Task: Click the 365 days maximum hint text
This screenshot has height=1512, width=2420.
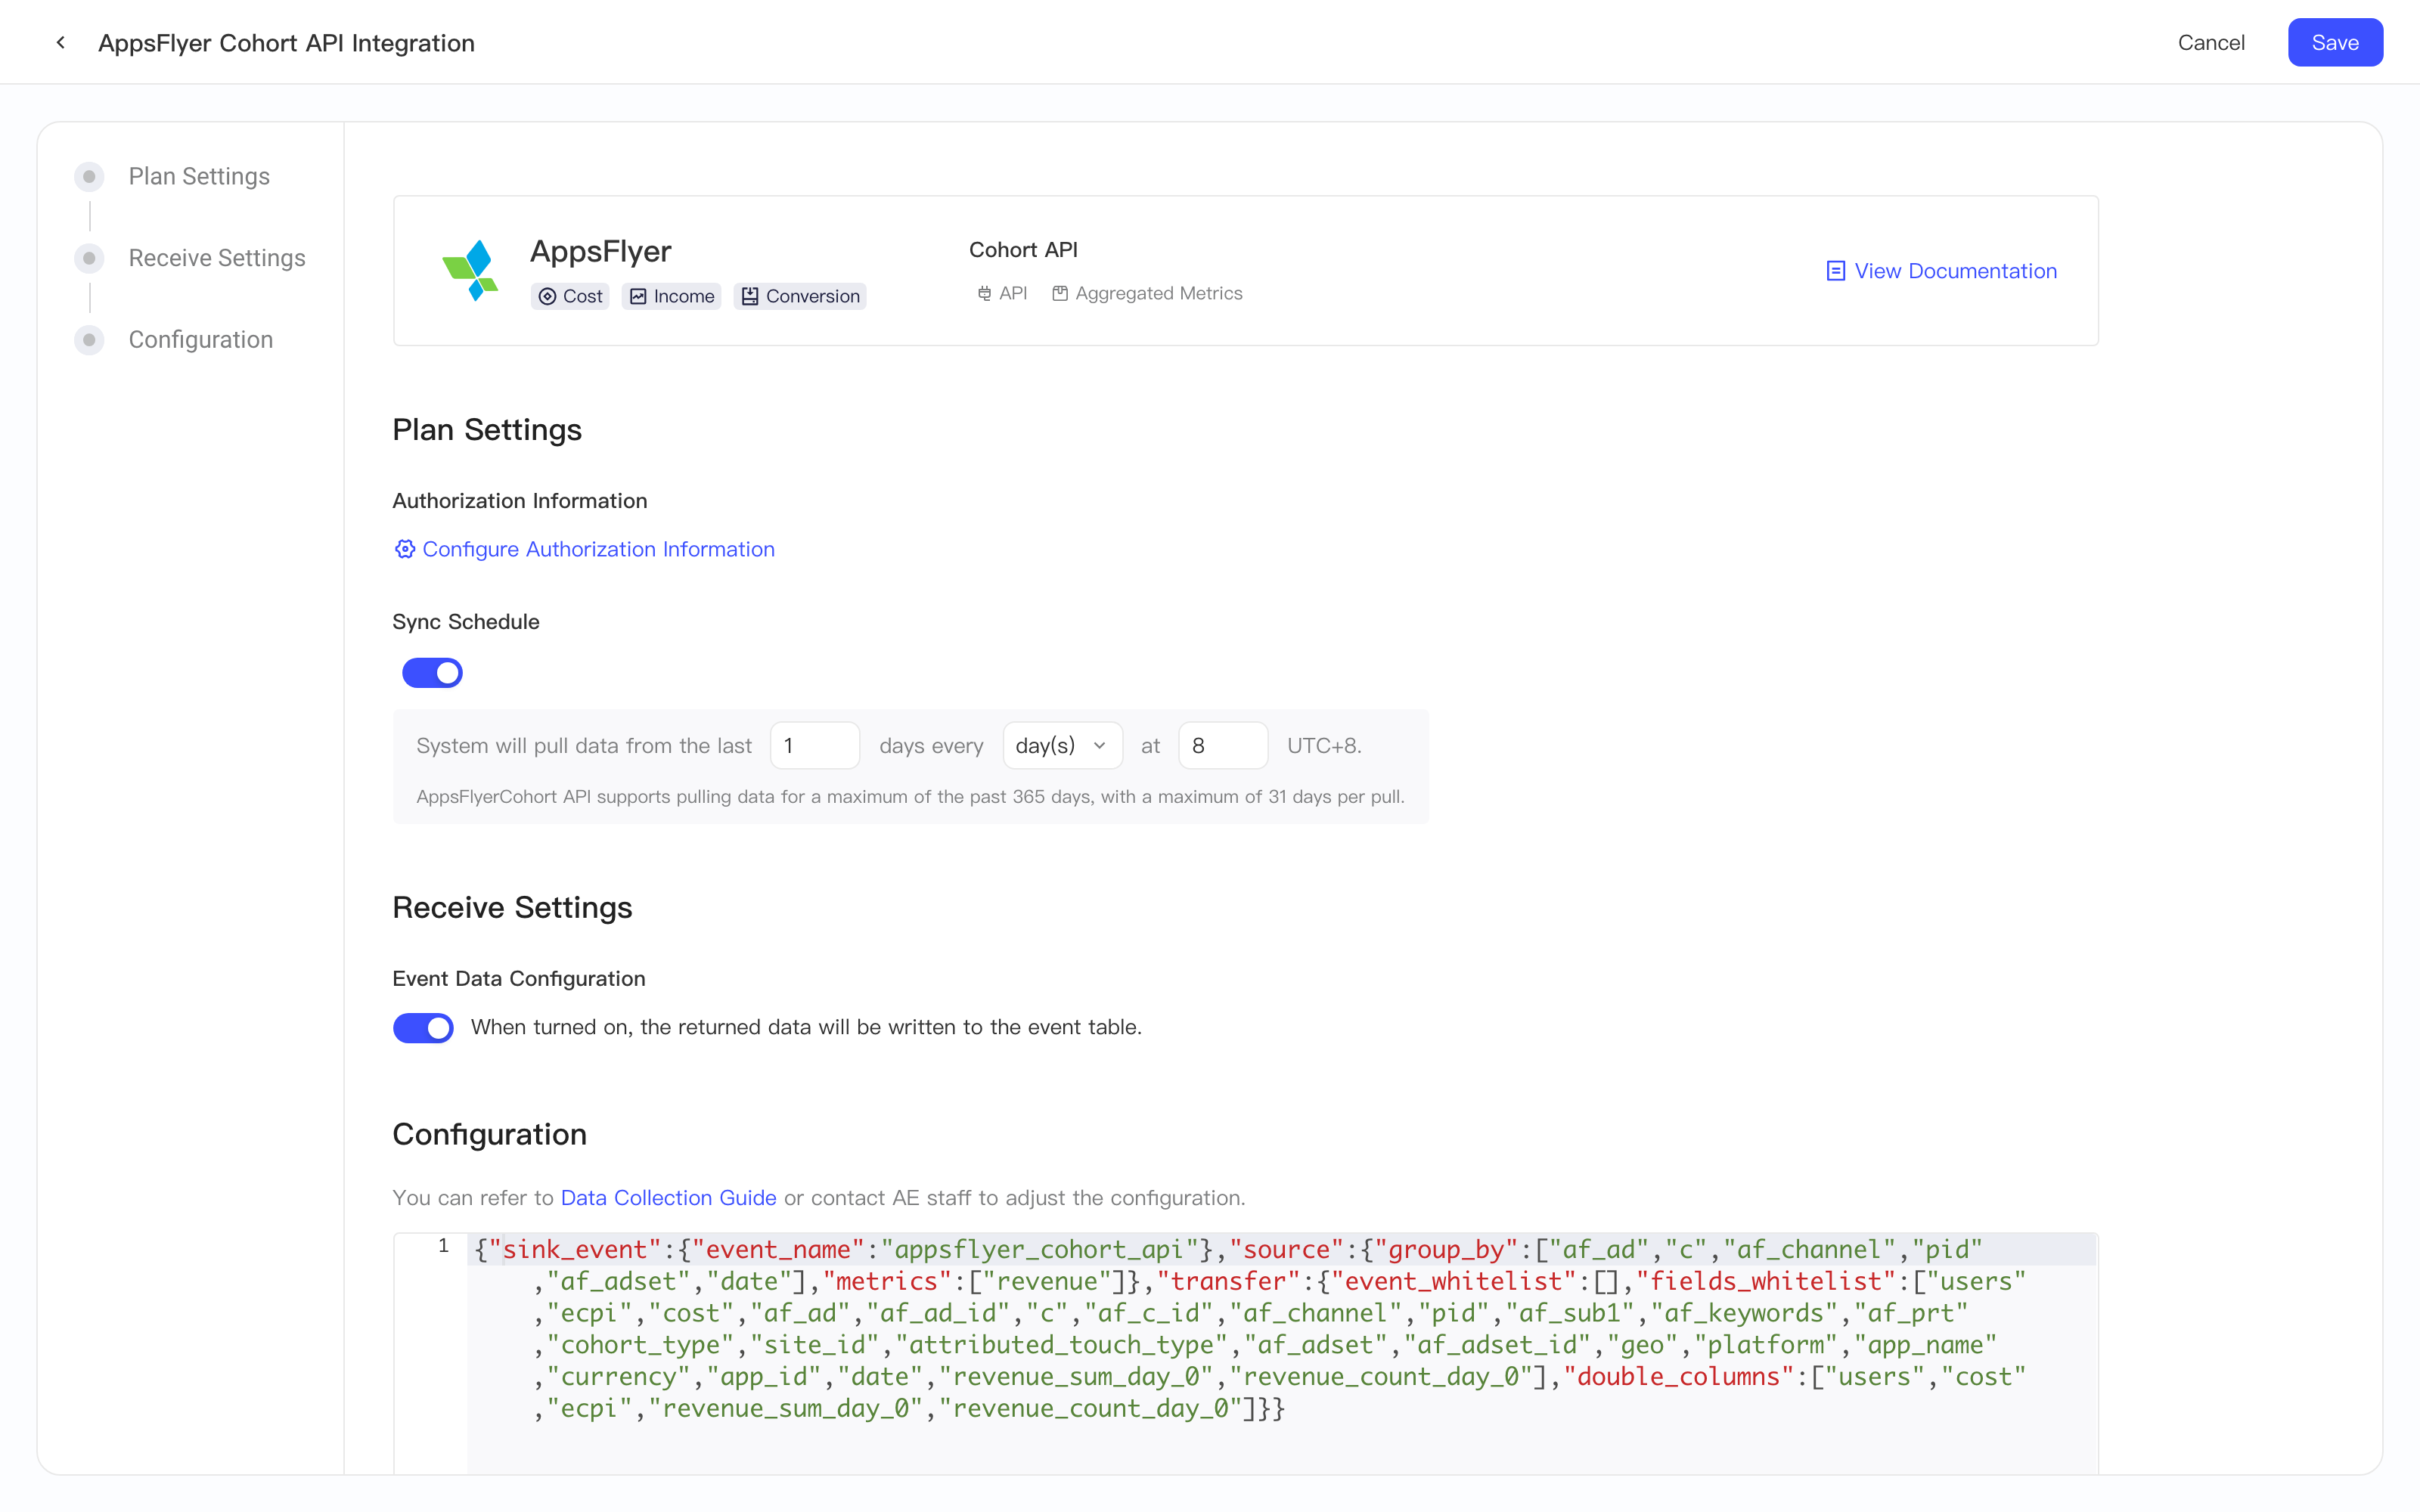Action: point(910,797)
